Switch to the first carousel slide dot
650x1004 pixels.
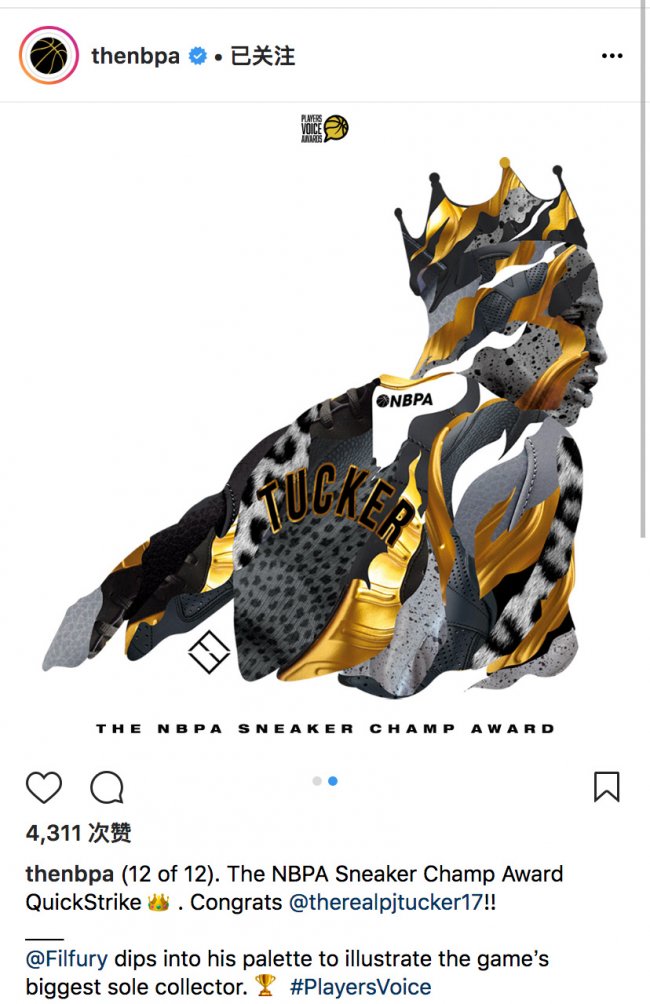(316, 781)
